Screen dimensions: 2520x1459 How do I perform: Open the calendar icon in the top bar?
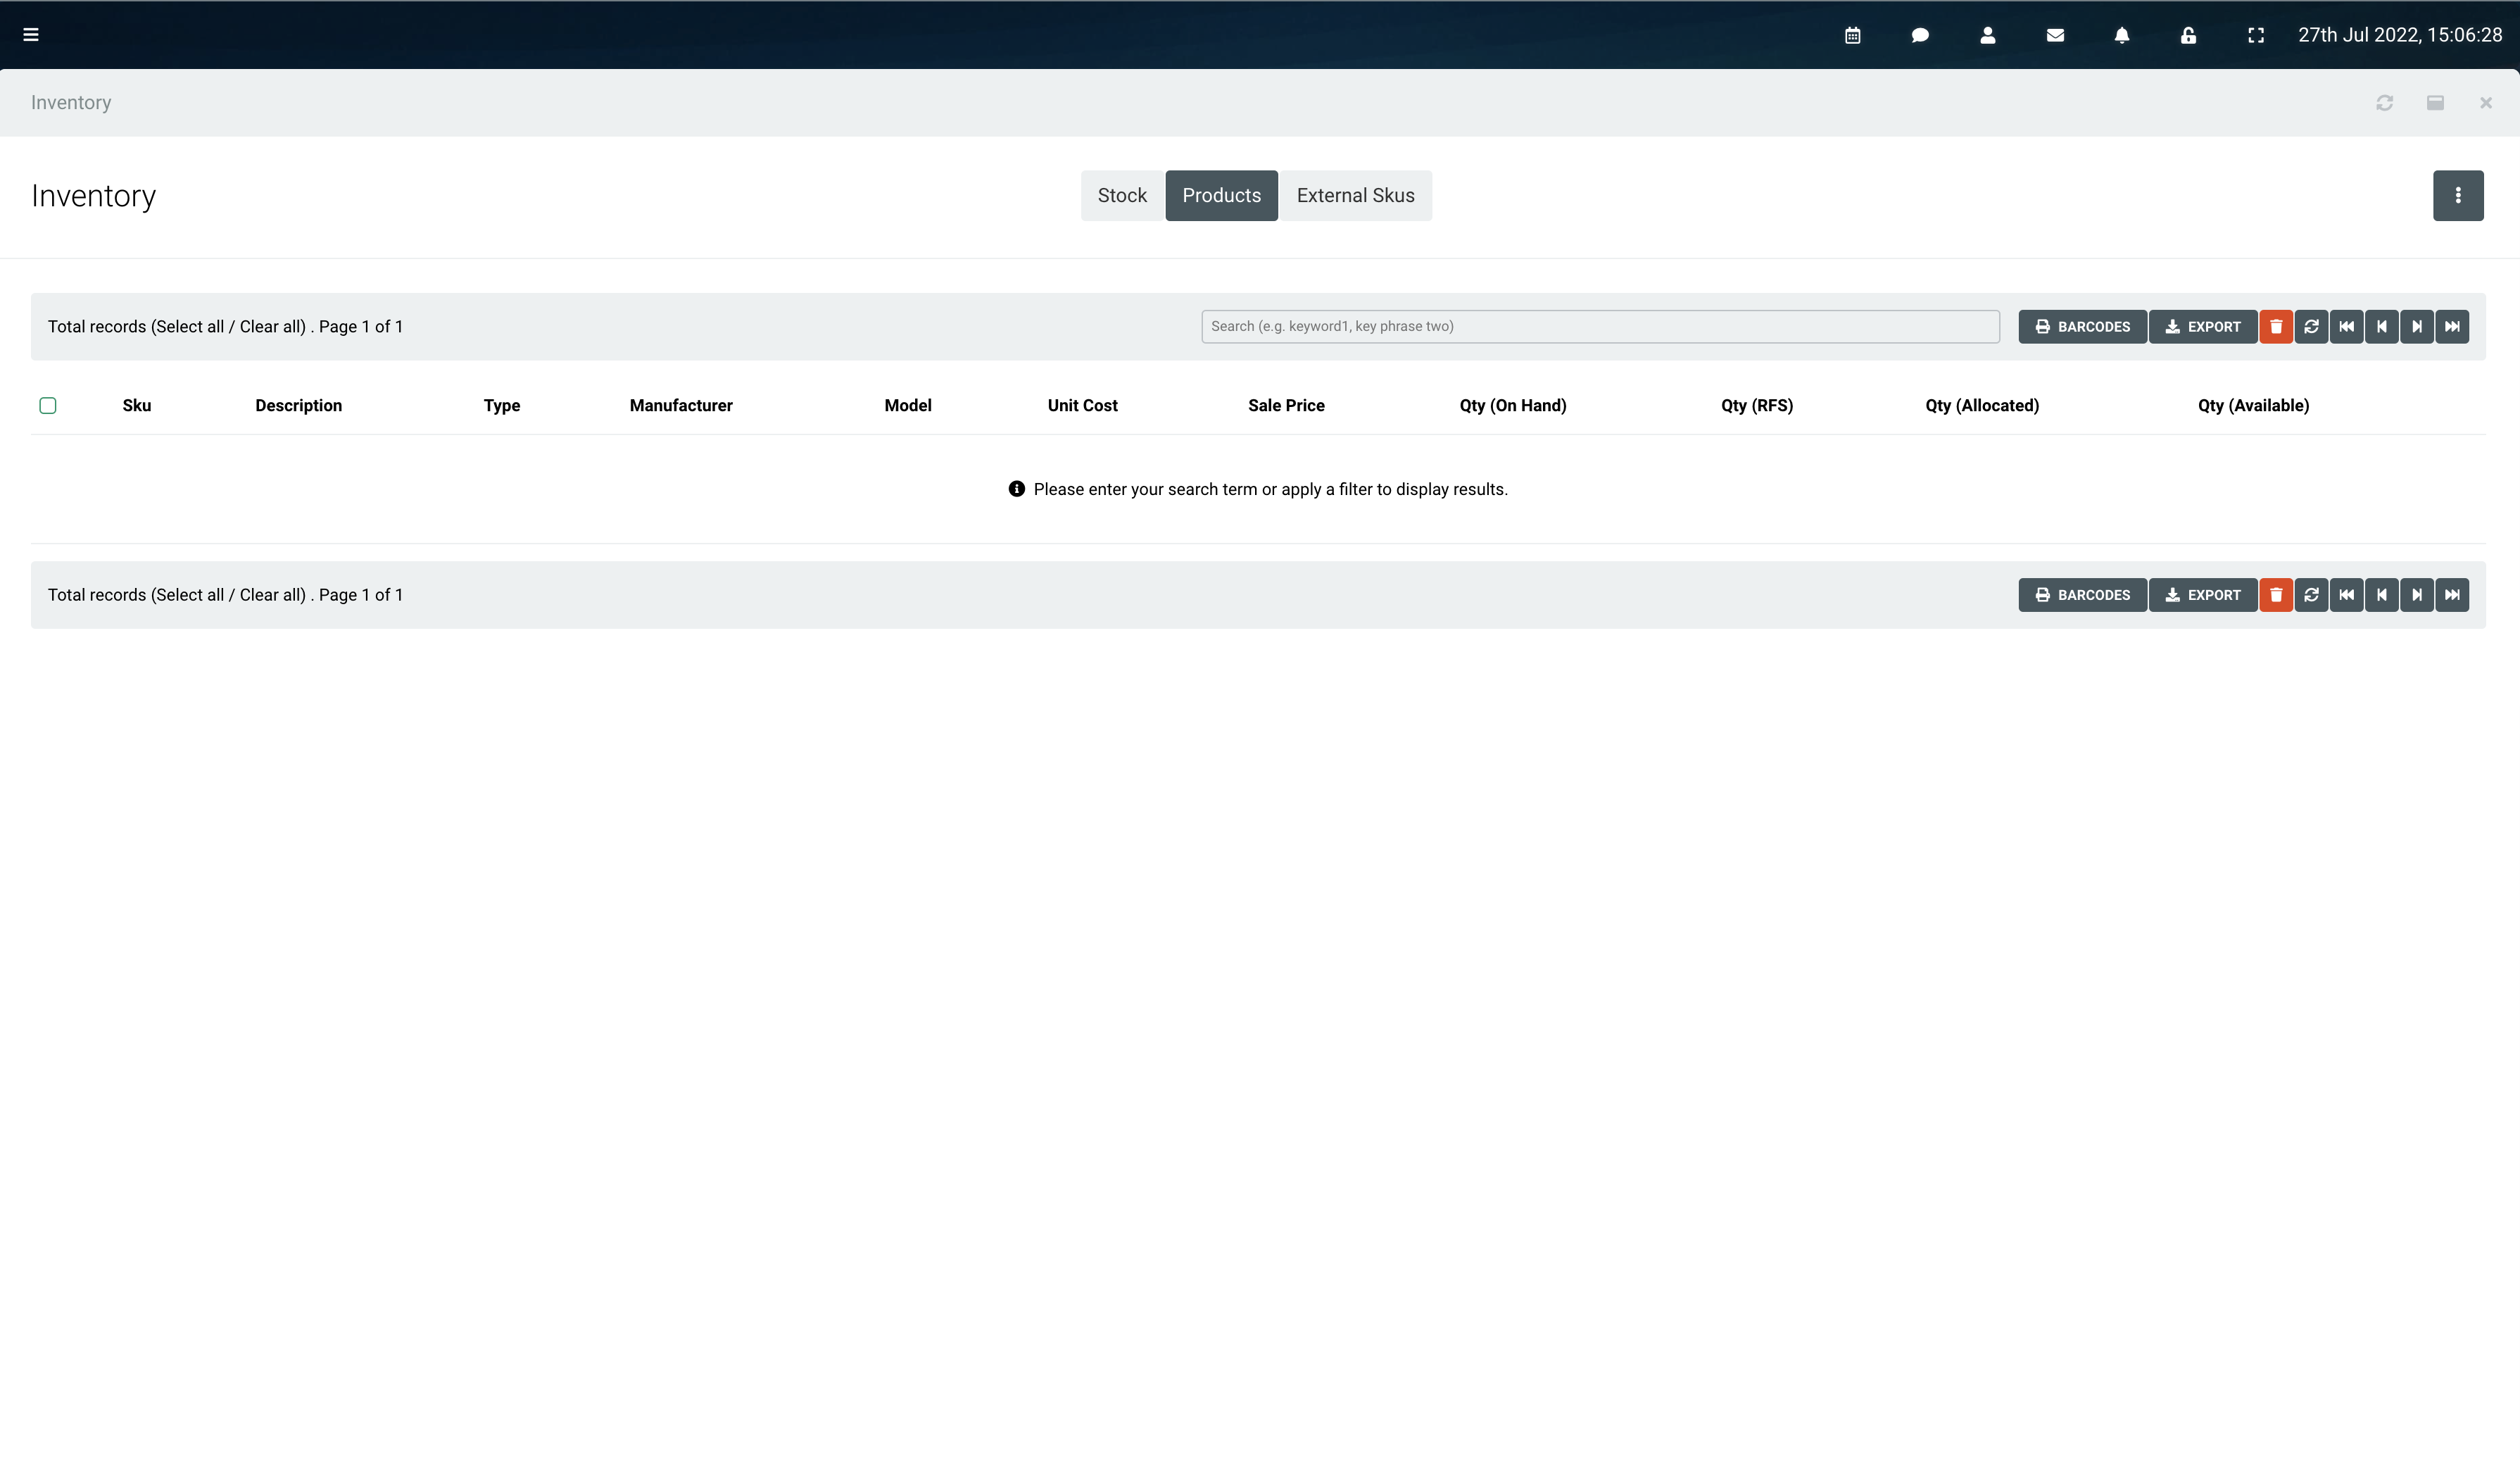coord(1852,34)
